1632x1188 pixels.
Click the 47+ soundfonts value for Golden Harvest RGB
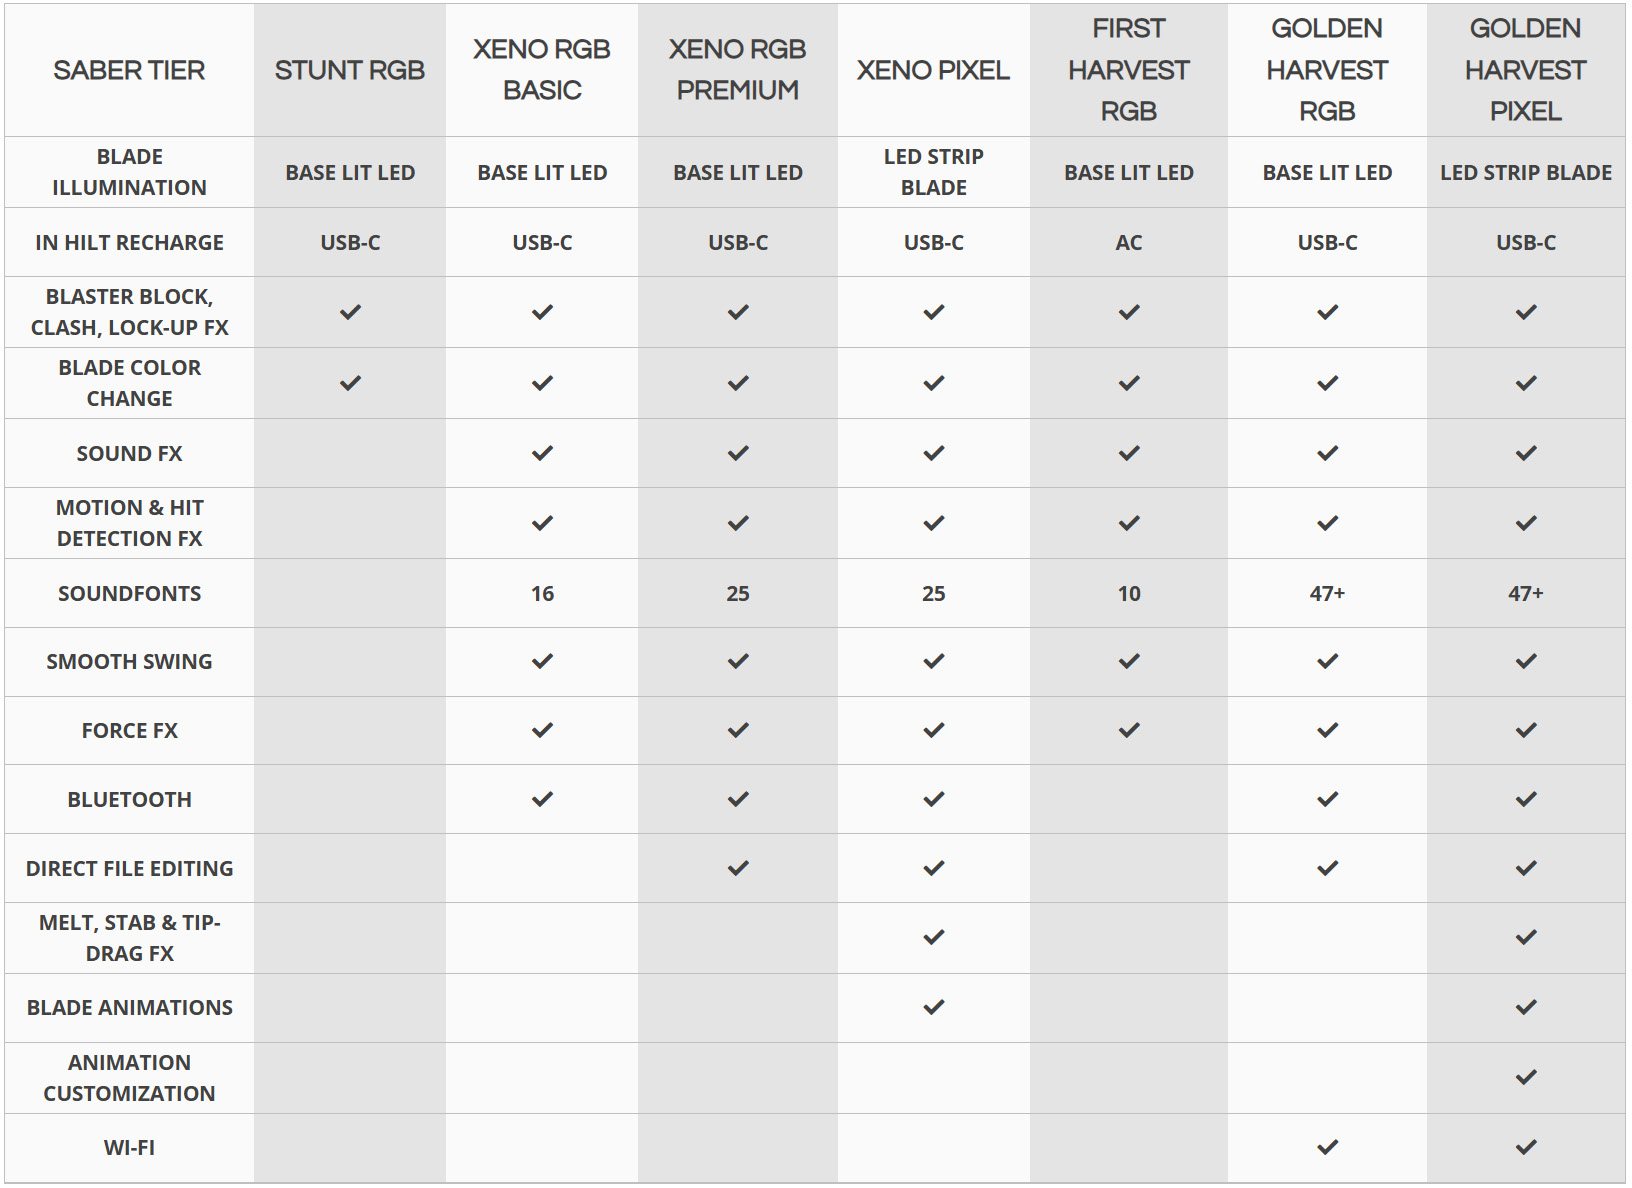pos(1327,593)
